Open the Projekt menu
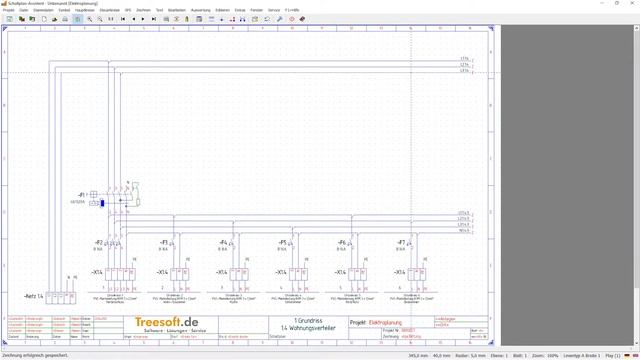 pyautogui.click(x=9, y=10)
